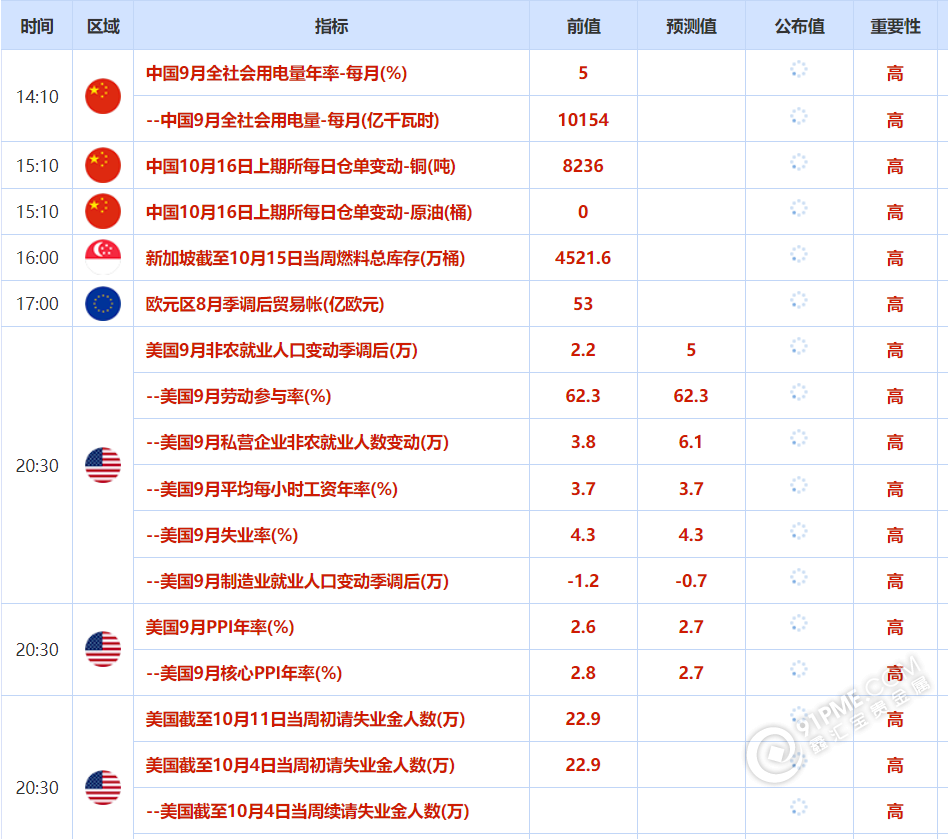Click the China flag in the 14:10 row

[x=103, y=96]
